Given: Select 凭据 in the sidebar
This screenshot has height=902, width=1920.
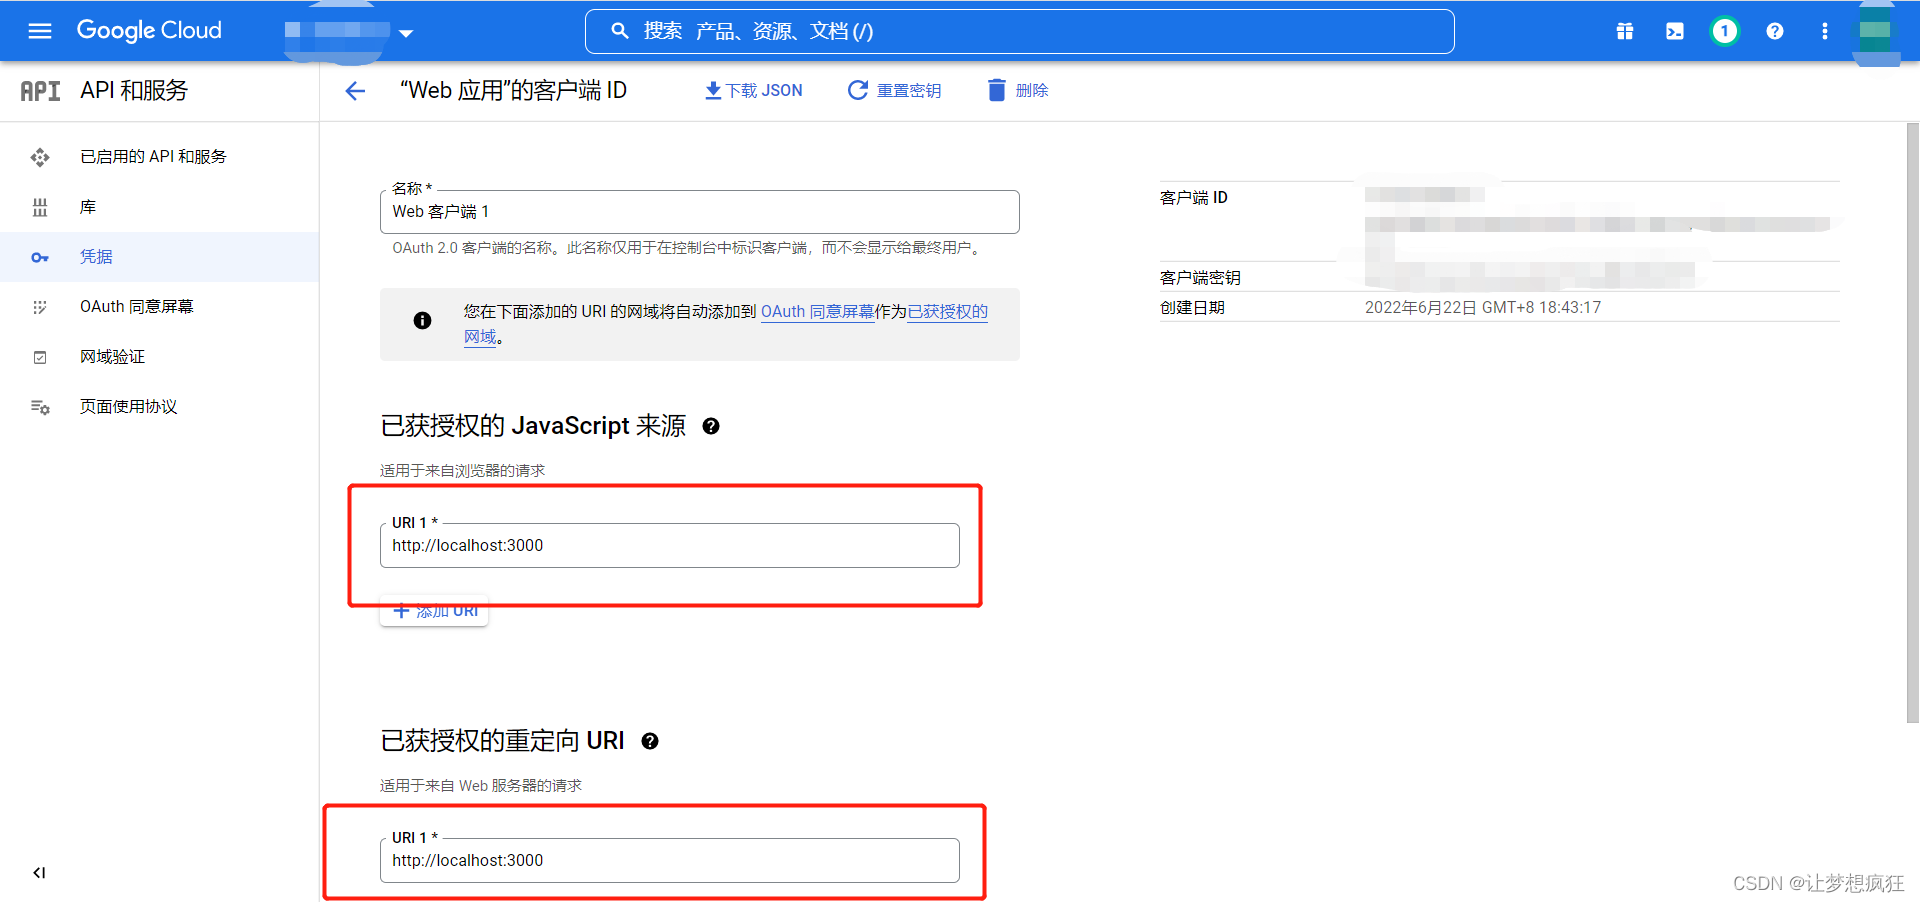Looking at the screenshot, I should (x=97, y=257).
